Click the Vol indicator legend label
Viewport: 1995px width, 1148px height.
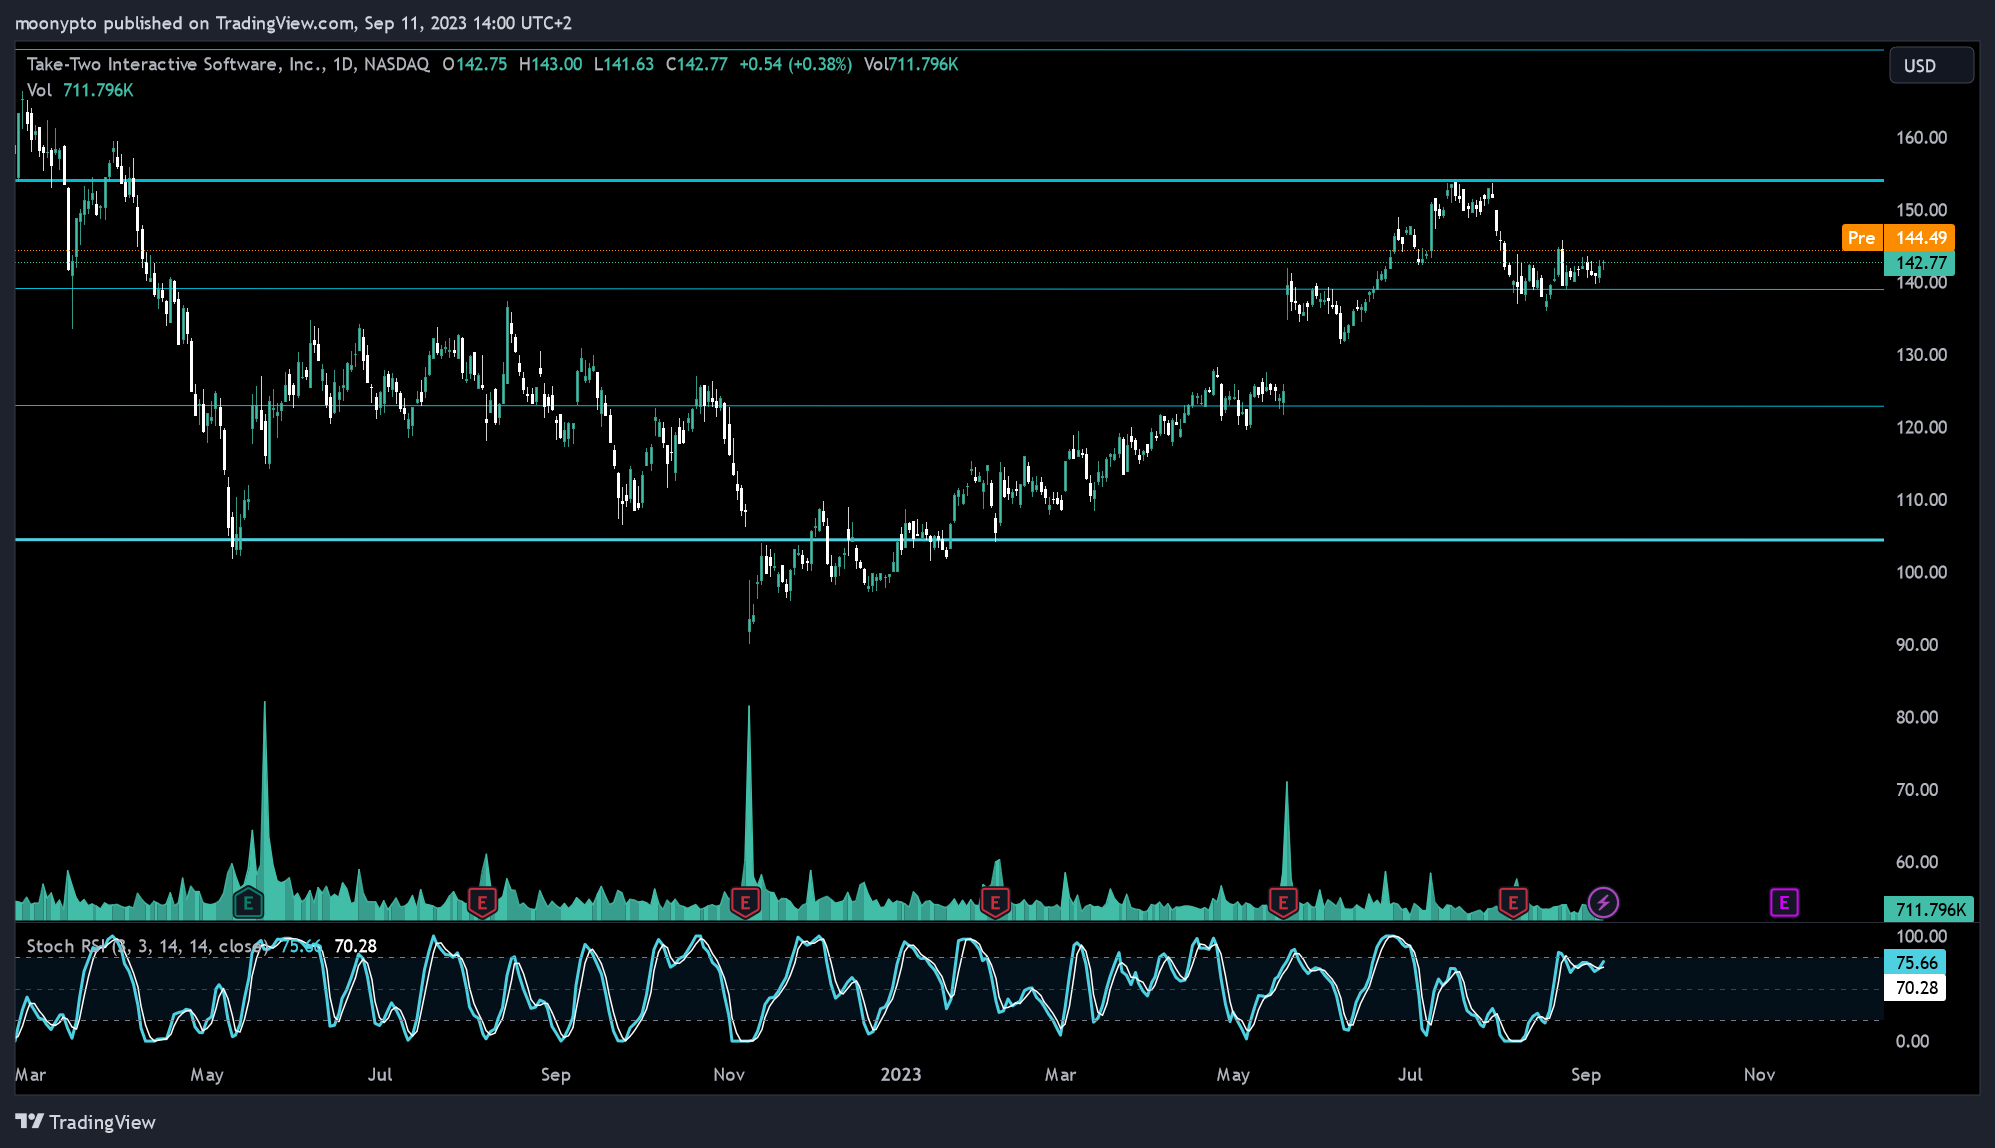(39, 90)
